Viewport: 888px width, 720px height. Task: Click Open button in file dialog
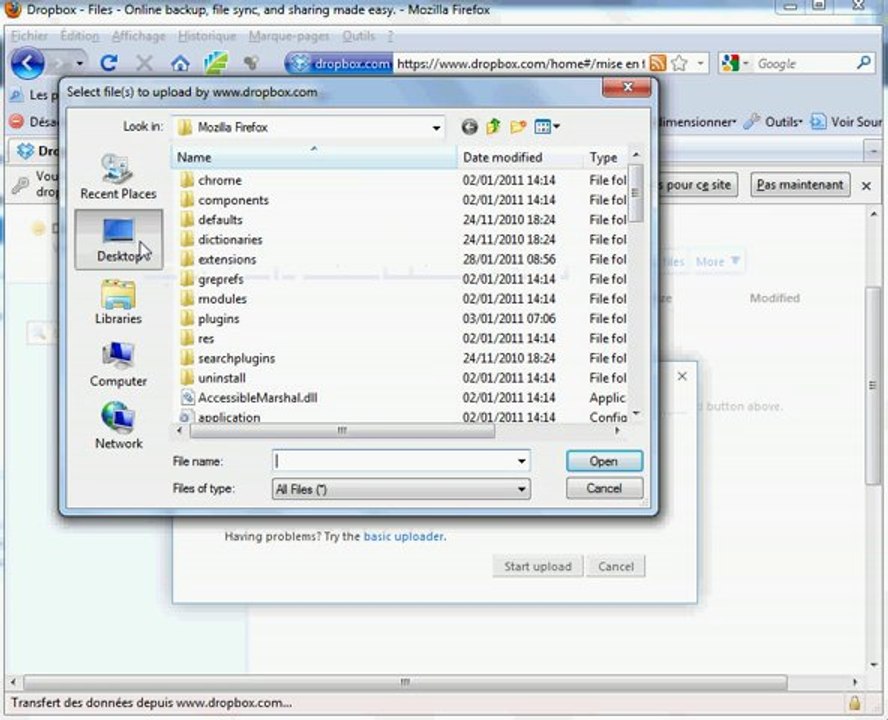(604, 461)
